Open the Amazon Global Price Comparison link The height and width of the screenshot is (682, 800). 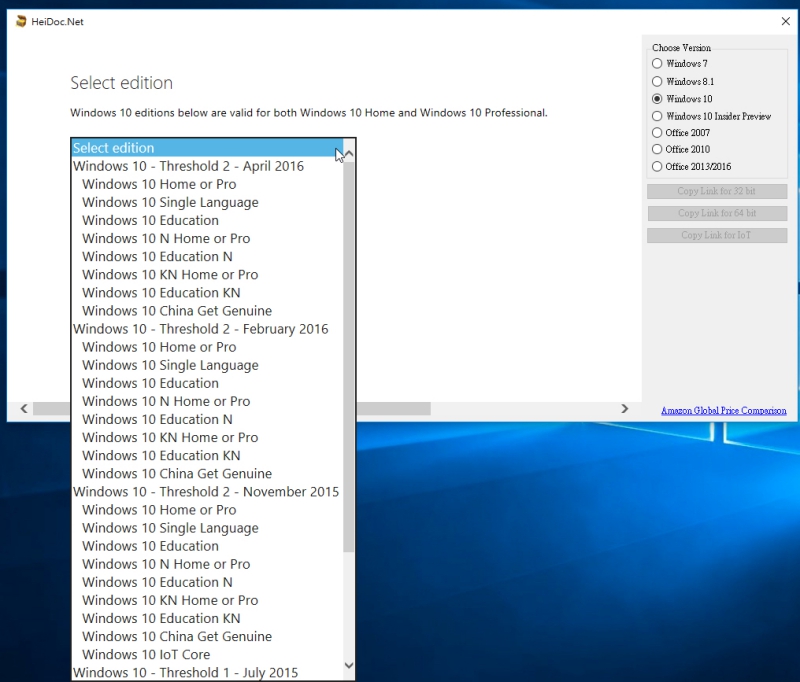[723, 411]
